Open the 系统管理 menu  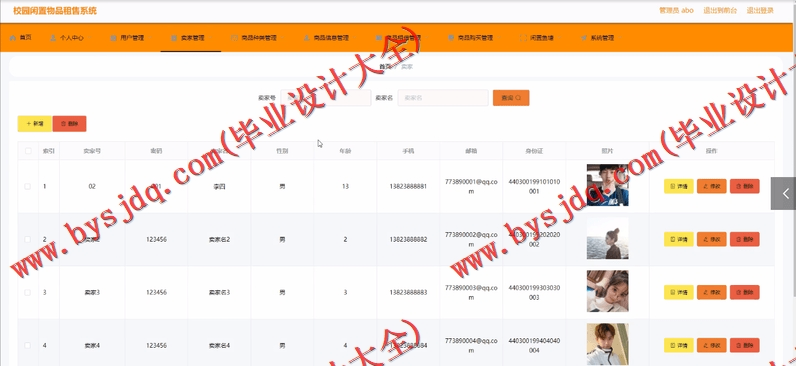(601, 38)
